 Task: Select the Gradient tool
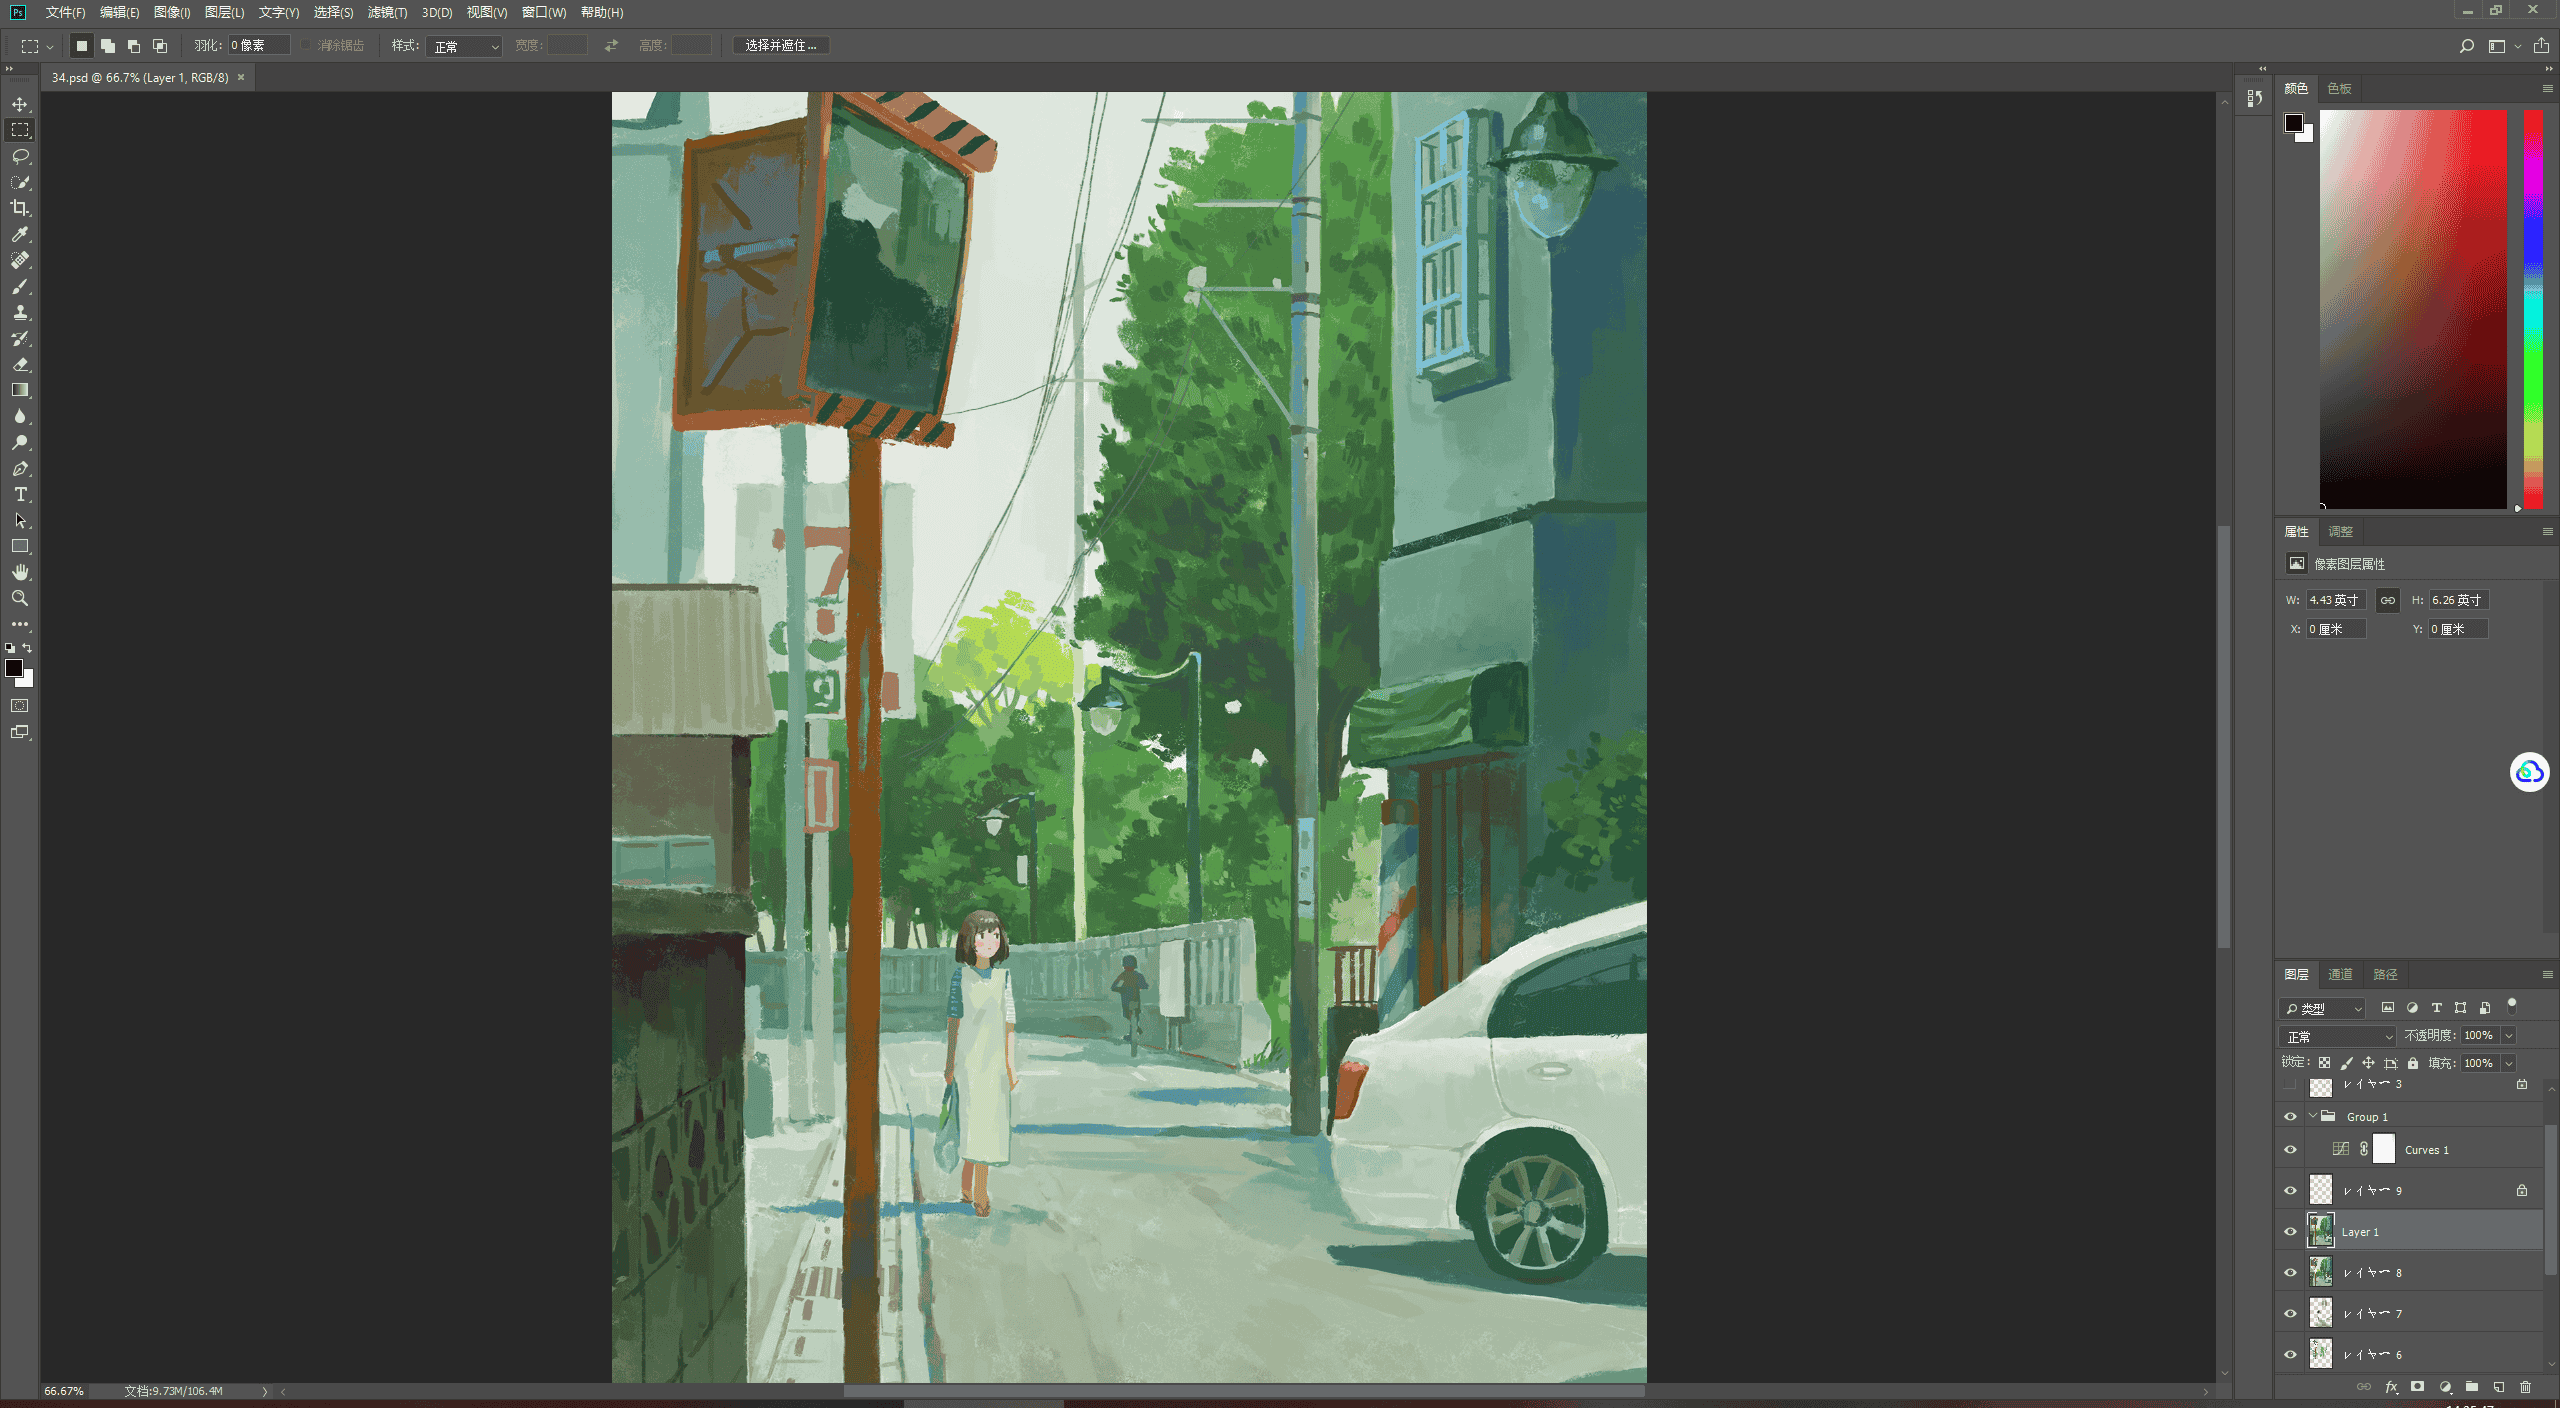coord(20,390)
